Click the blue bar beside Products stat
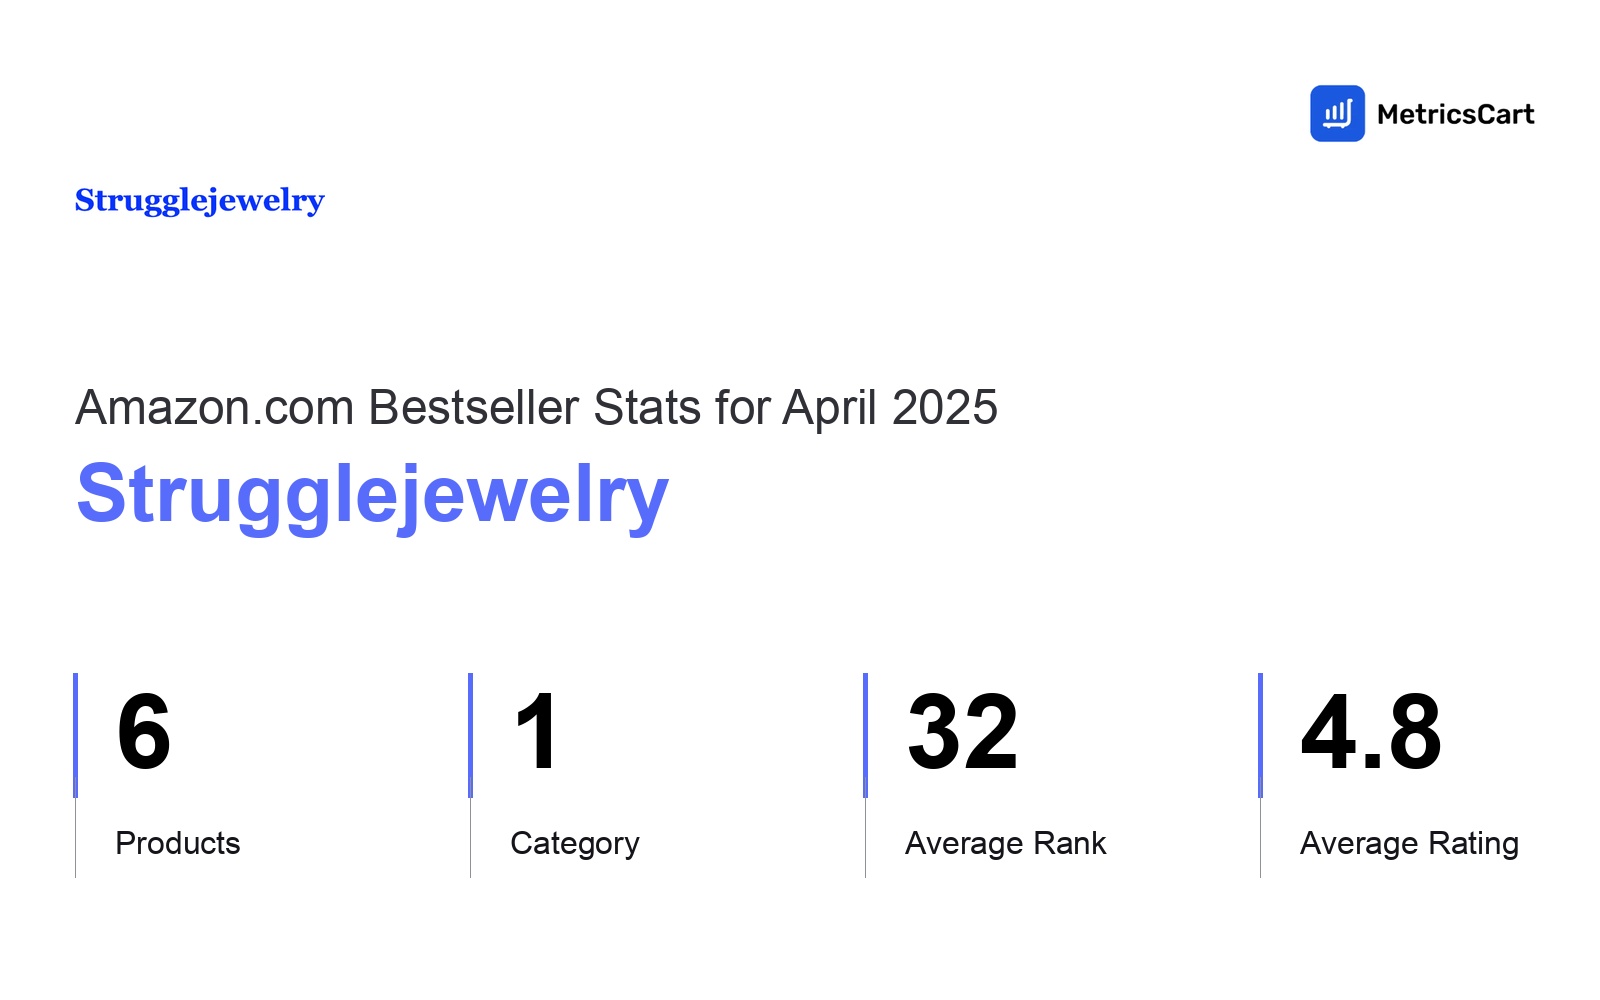Image resolution: width=1600 pixels, height=1000 pixels. pos(75,735)
